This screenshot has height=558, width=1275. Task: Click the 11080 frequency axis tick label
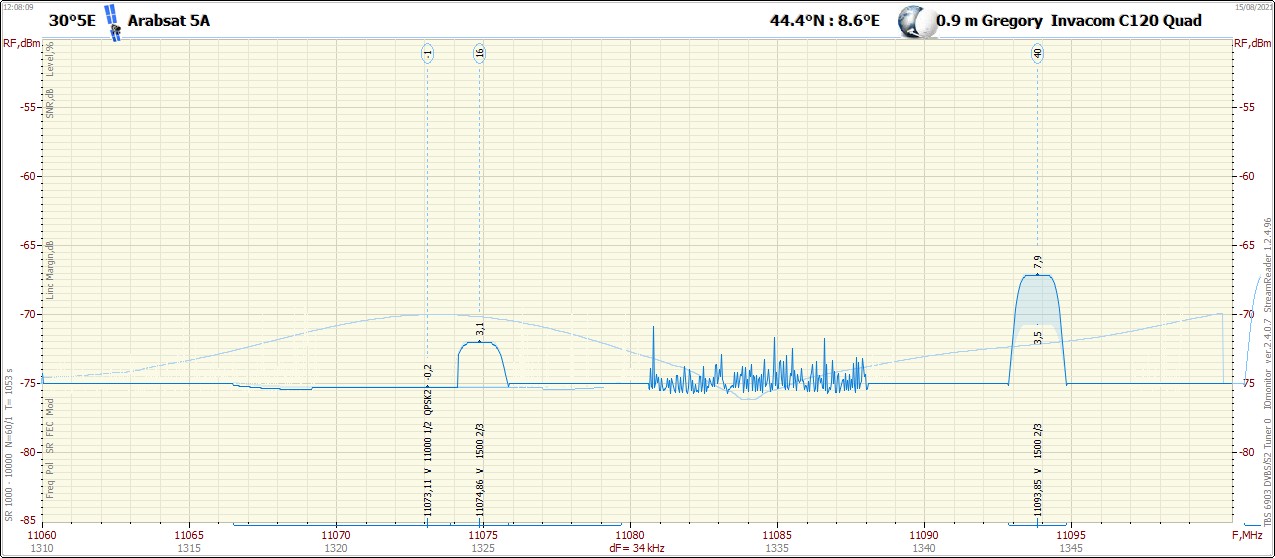pyautogui.click(x=631, y=536)
